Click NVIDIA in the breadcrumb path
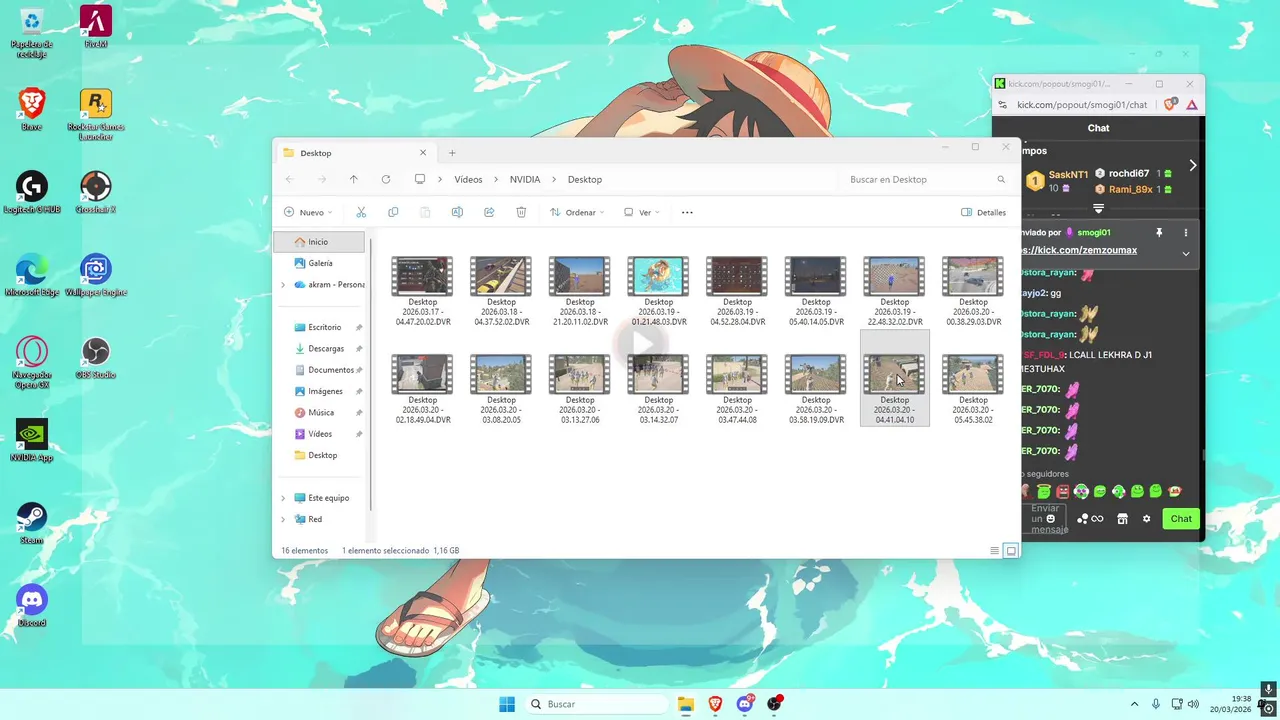1280x720 pixels. pyautogui.click(x=525, y=179)
